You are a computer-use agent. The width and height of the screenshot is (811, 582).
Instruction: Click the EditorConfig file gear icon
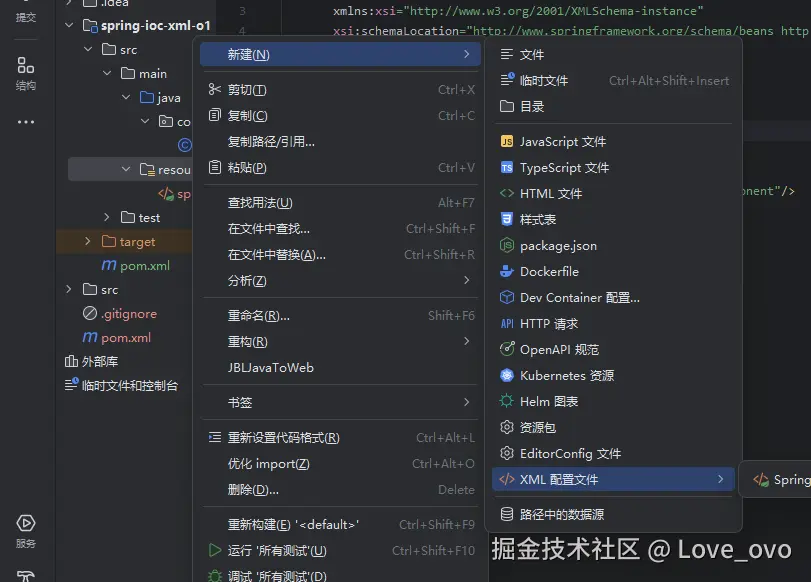(x=507, y=453)
